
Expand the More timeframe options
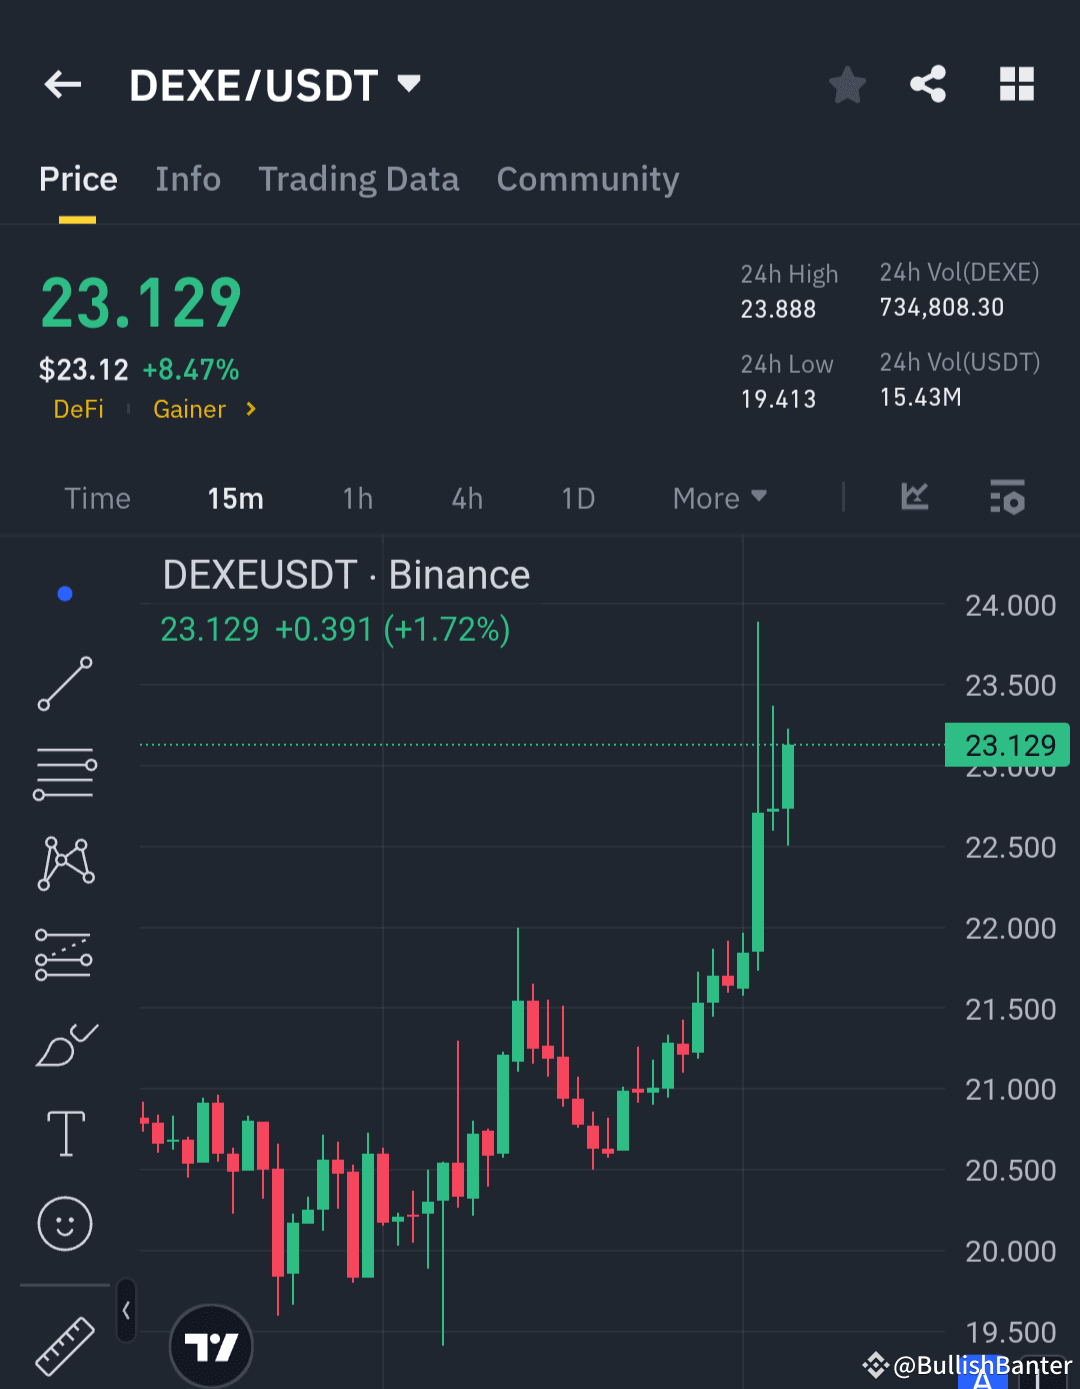[718, 498]
